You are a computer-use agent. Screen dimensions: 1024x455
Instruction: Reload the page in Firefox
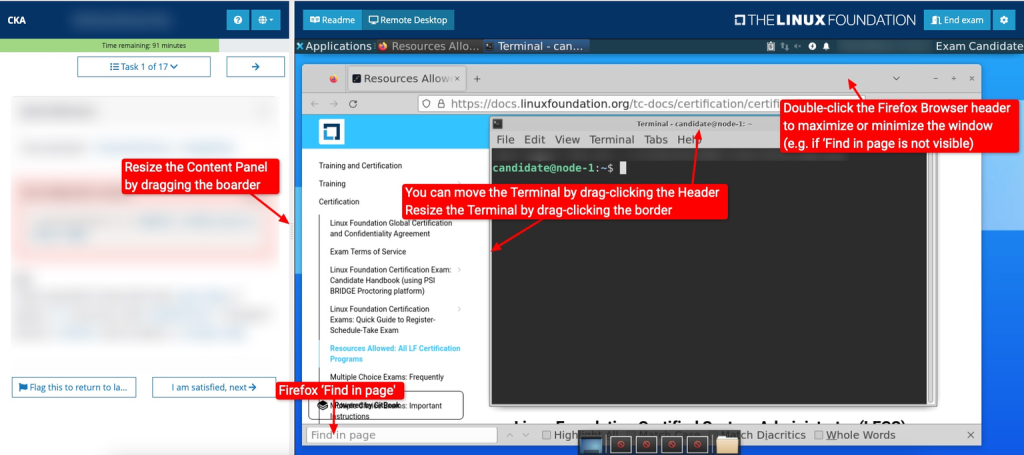pyautogui.click(x=353, y=103)
